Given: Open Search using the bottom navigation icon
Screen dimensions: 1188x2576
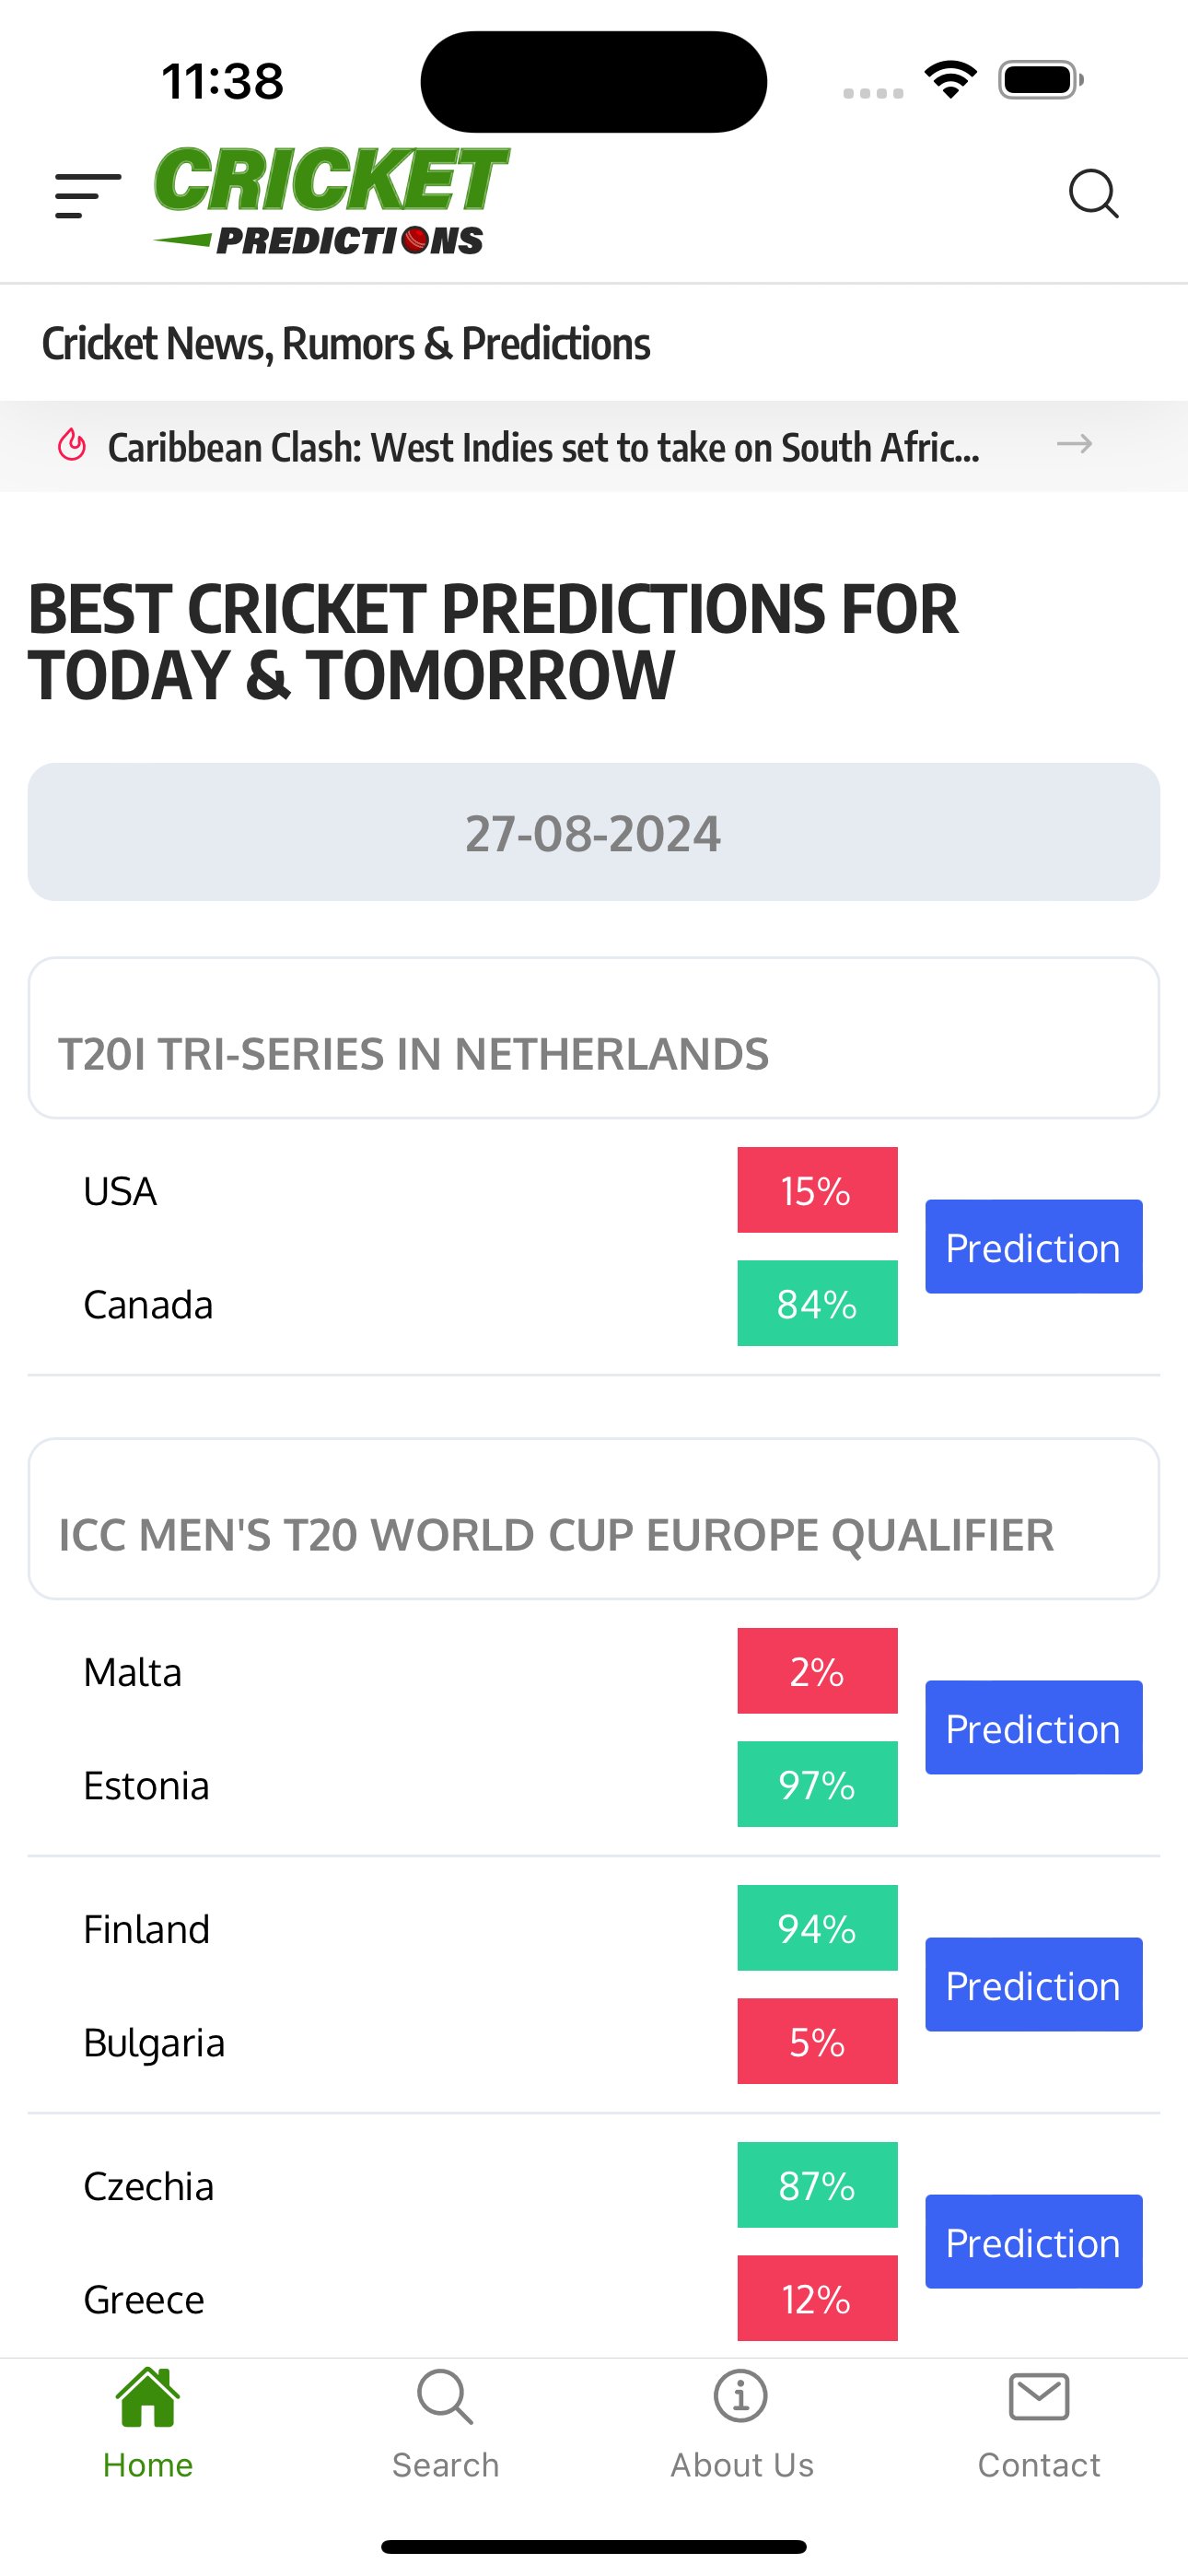Looking at the screenshot, I should (x=444, y=2424).
